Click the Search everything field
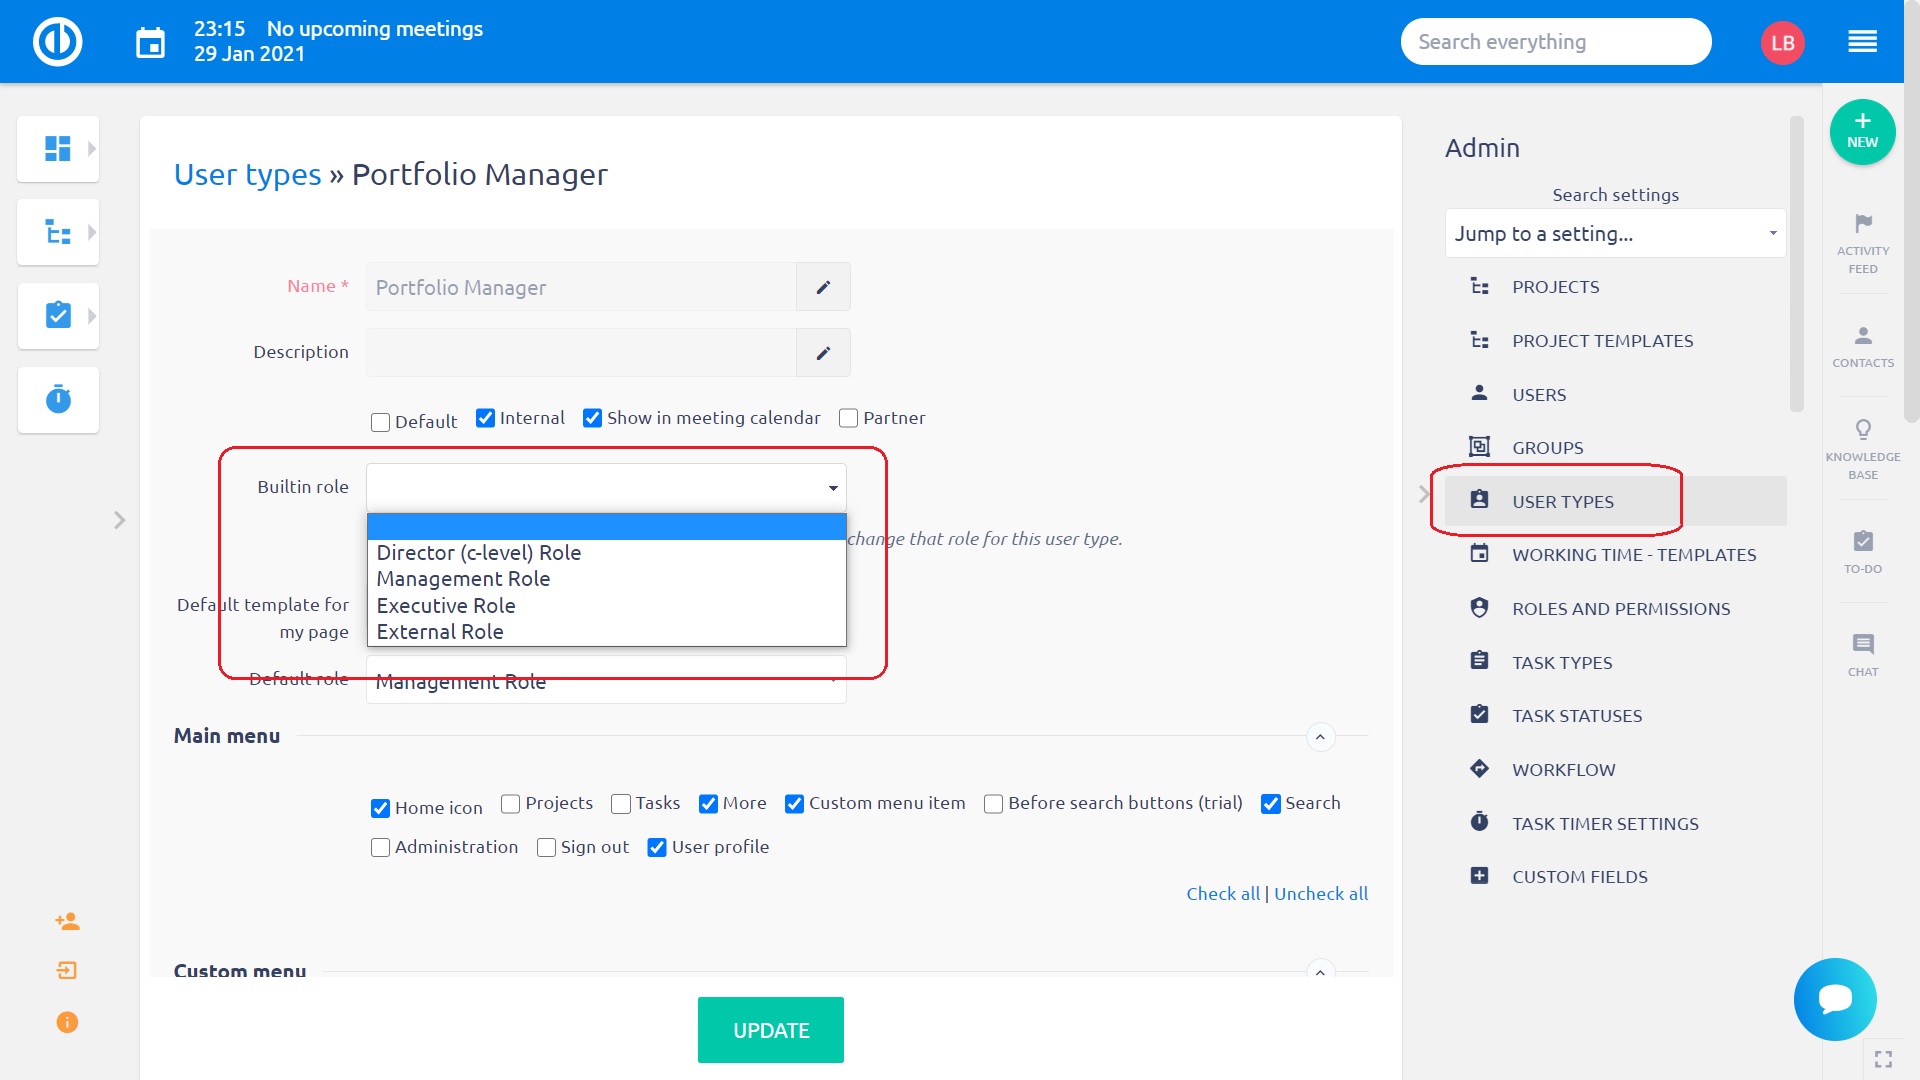 point(1555,42)
